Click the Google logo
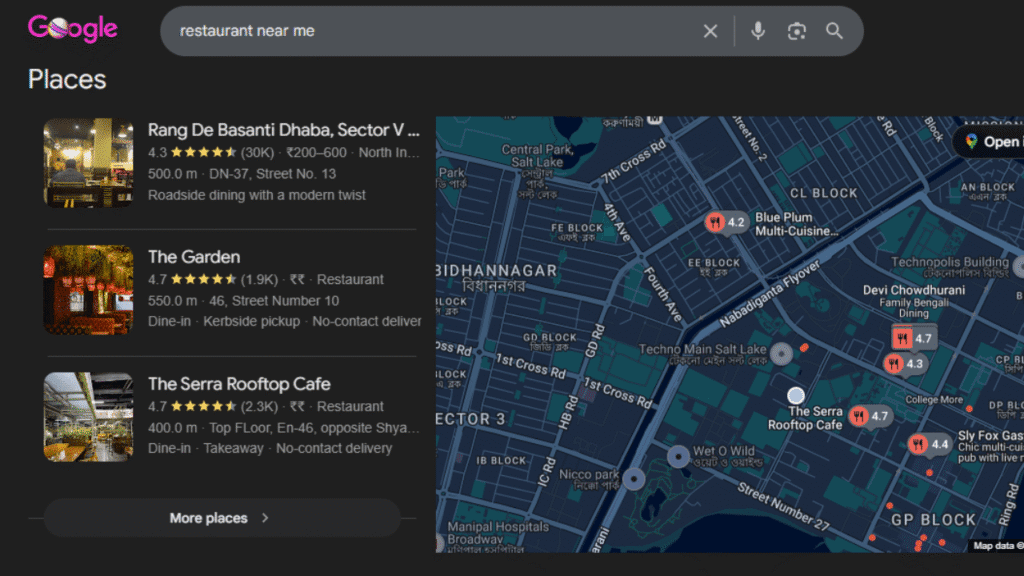This screenshot has width=1024, height=576. (72, 28)
